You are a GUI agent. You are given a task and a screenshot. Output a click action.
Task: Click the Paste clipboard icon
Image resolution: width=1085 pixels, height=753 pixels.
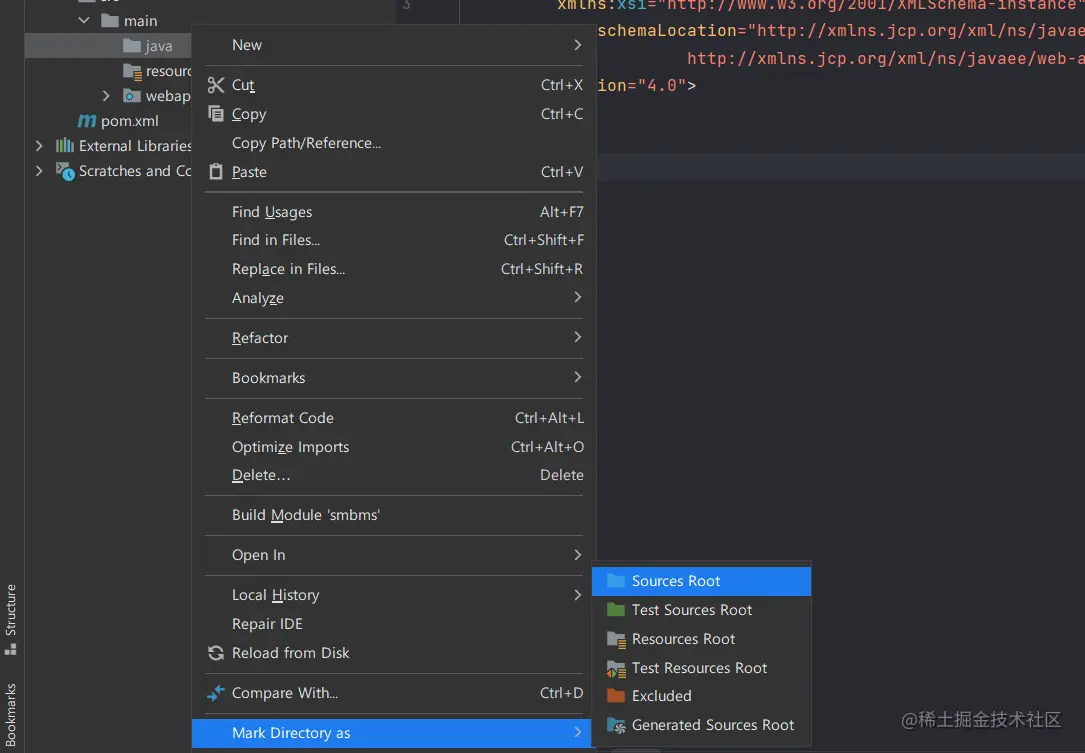(216, 171)
